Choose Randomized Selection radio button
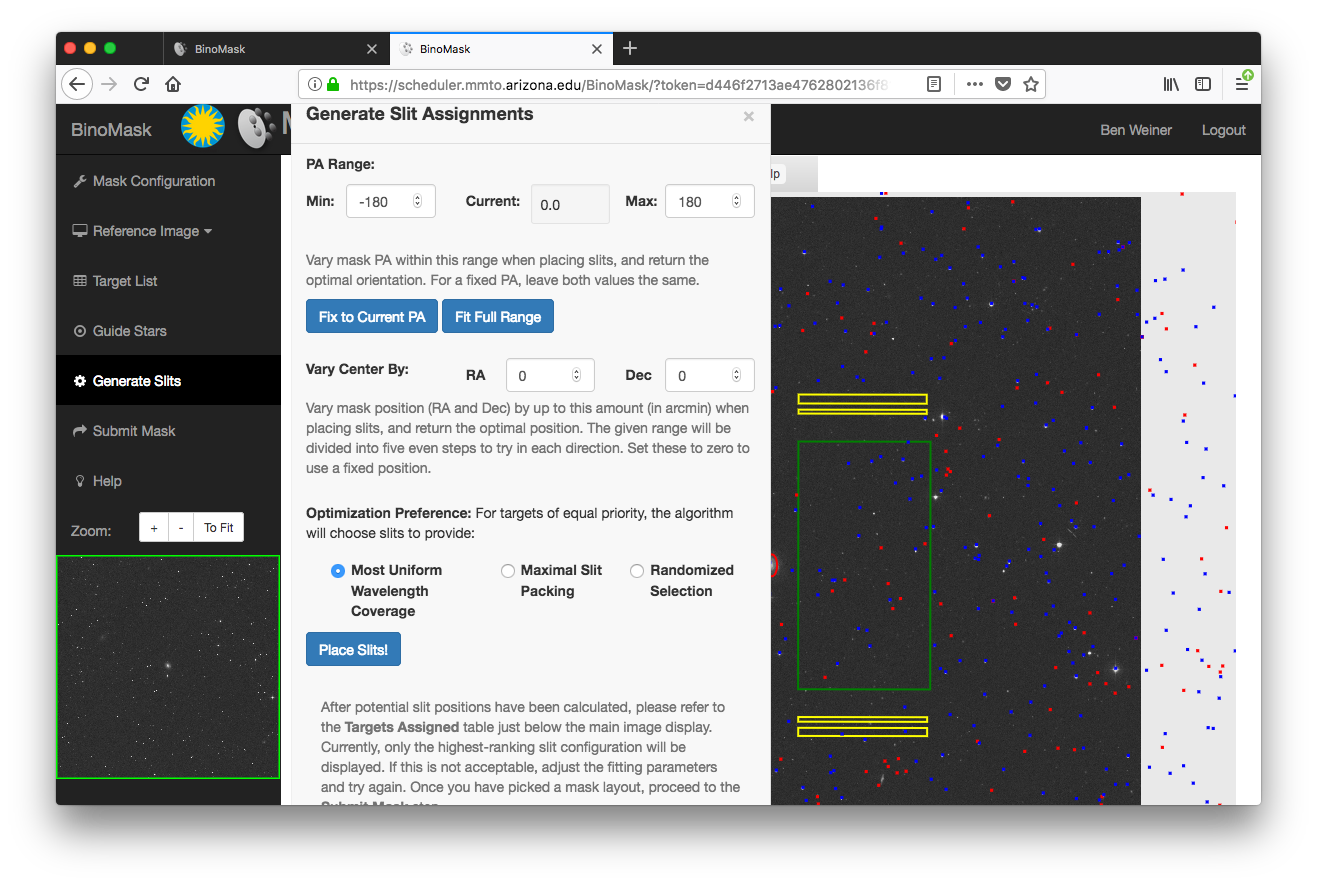Screen dimensions: 1317x885 click(x=637, y=570)
